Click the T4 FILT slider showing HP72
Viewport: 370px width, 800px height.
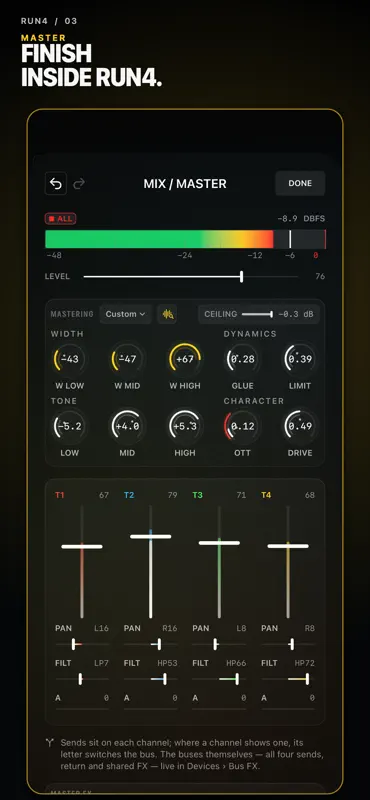[x=288, y=679]
